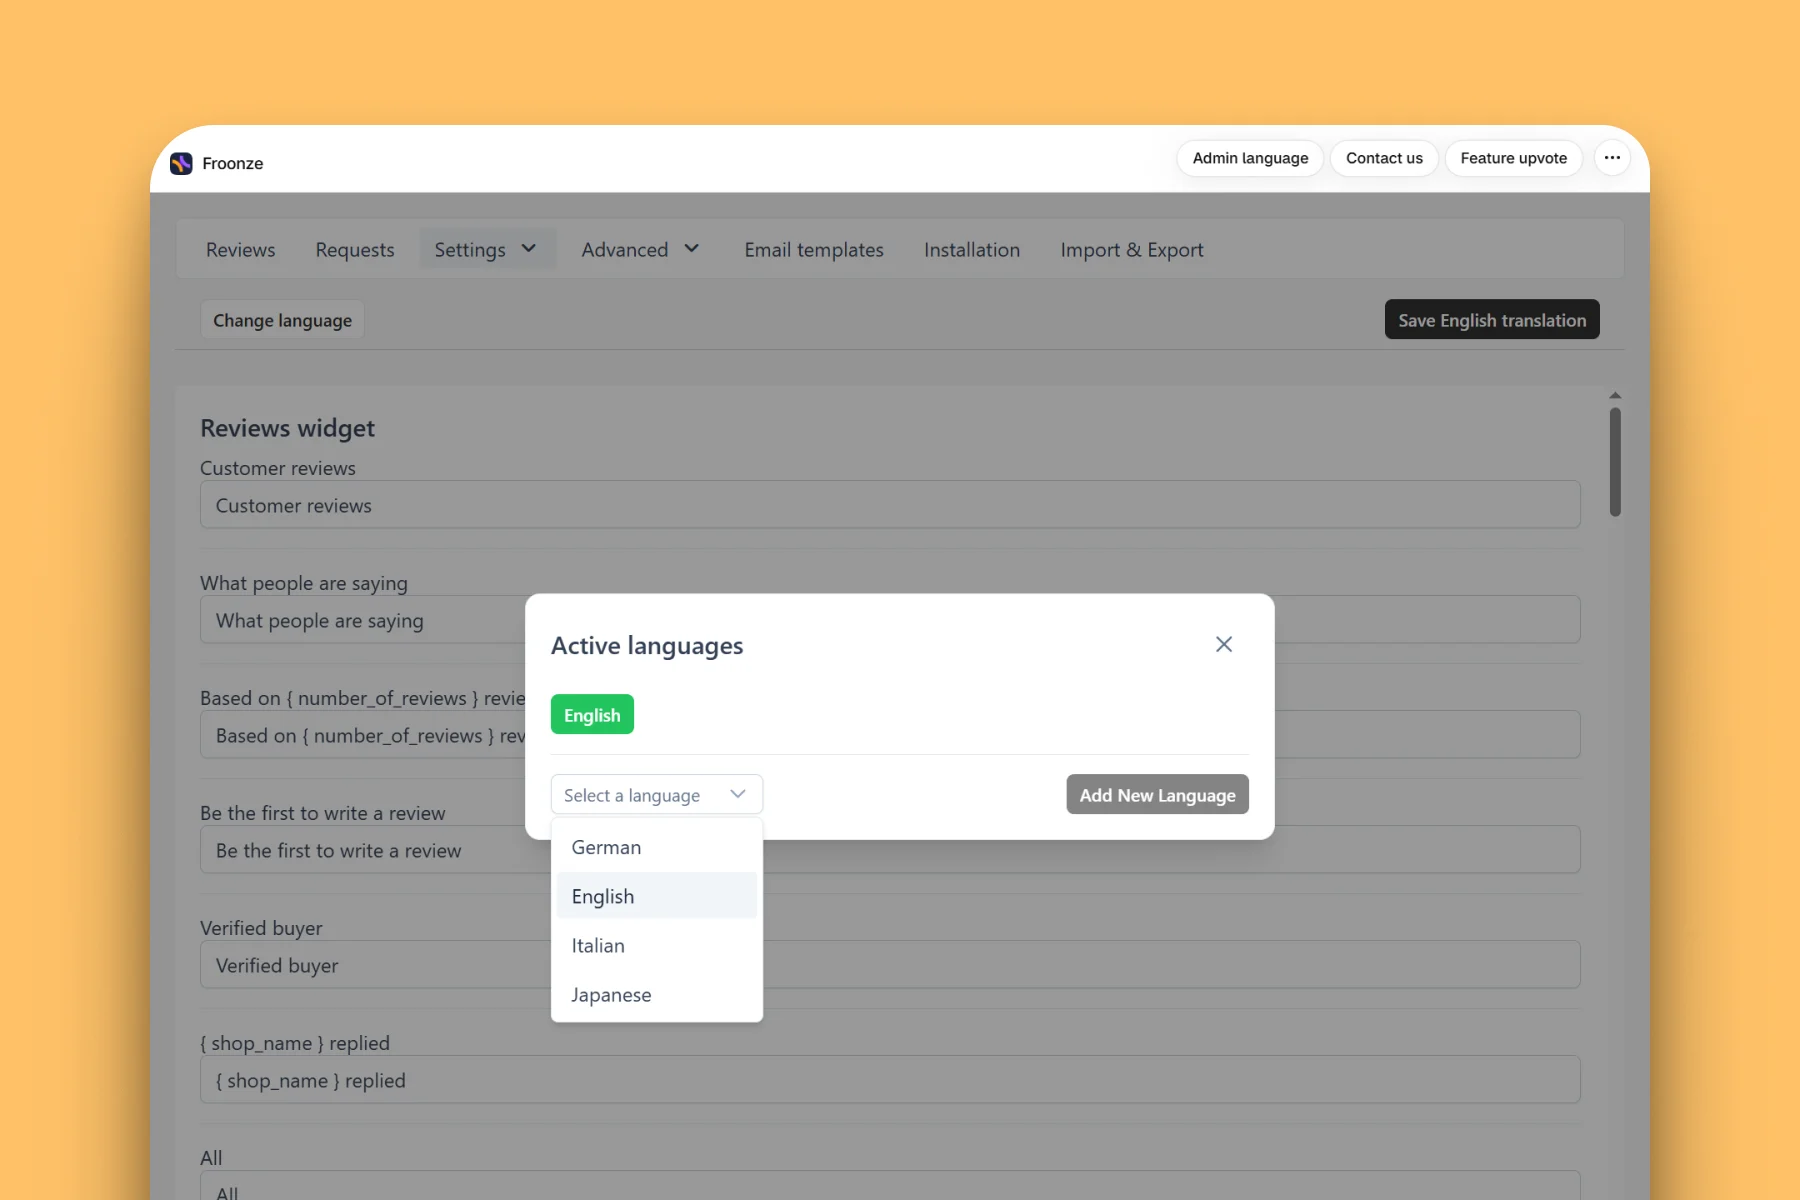Click the scrollbar up arrow

[x=1615, y=396]
